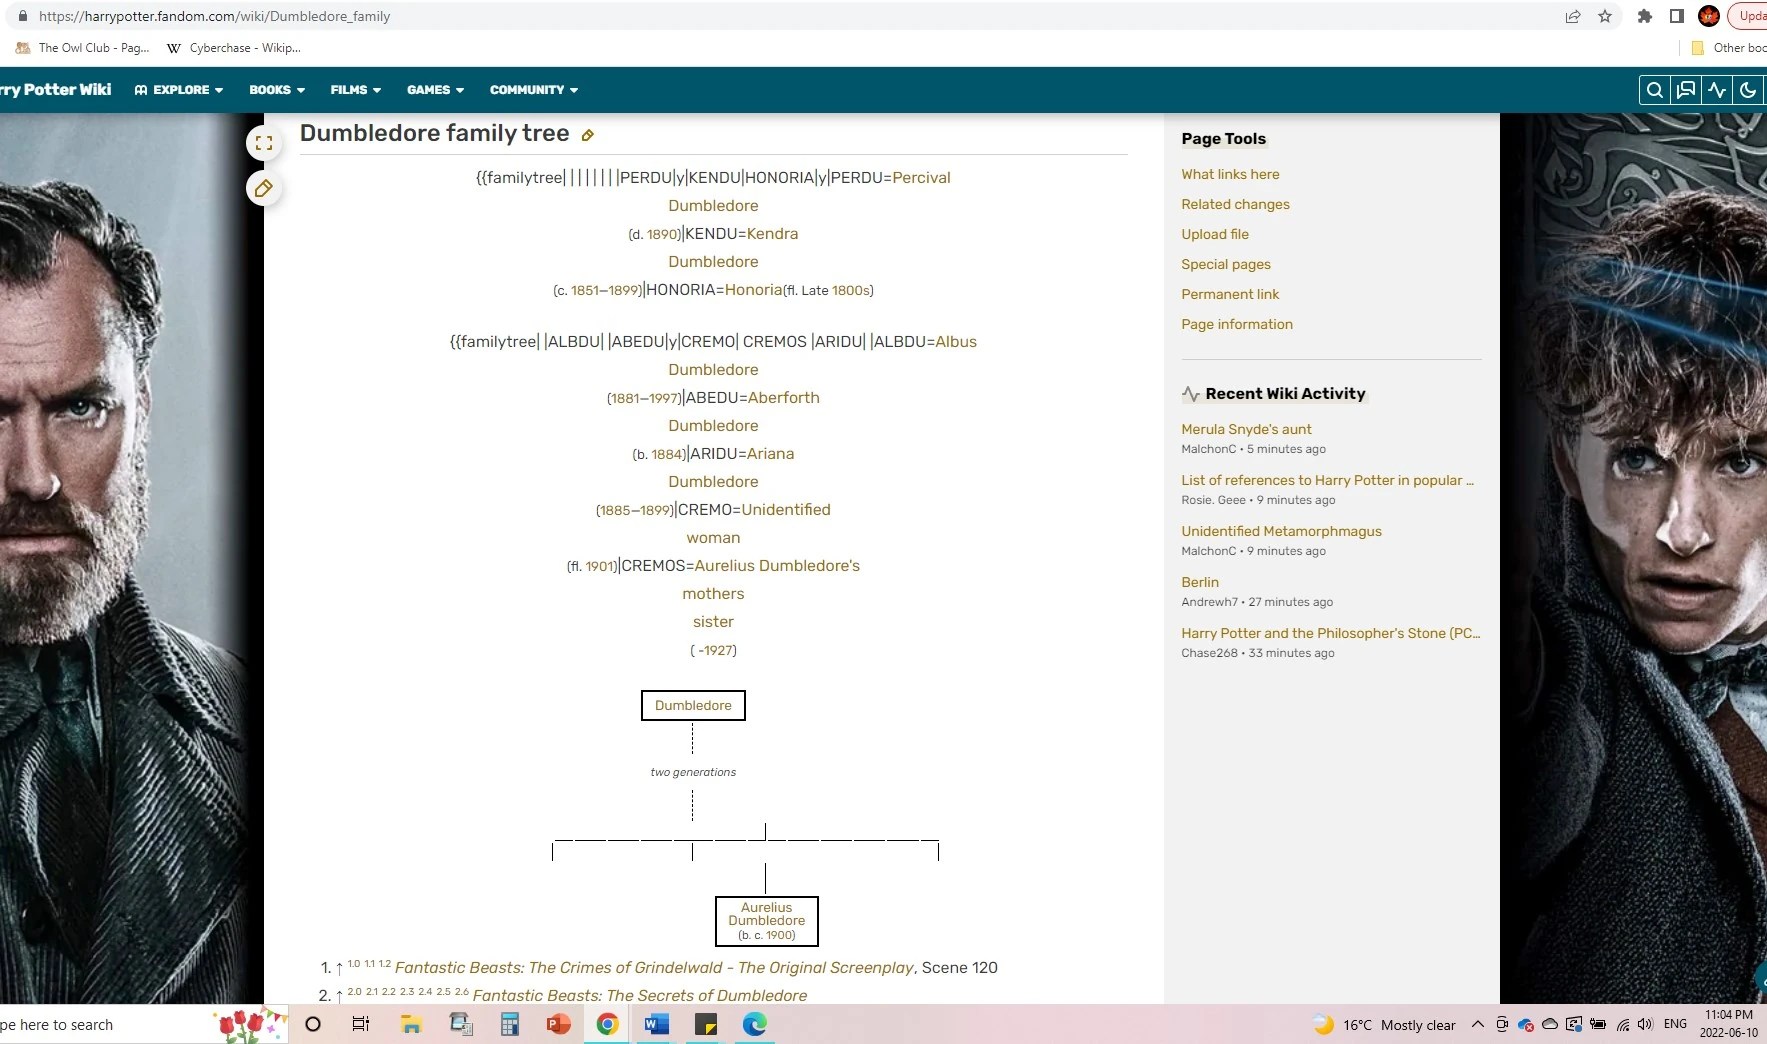Screen dimensions: 1767x1044
Task: Expand the family tree with the fullscreen icon
Action: pyautogui.click(x=264, y=141)
